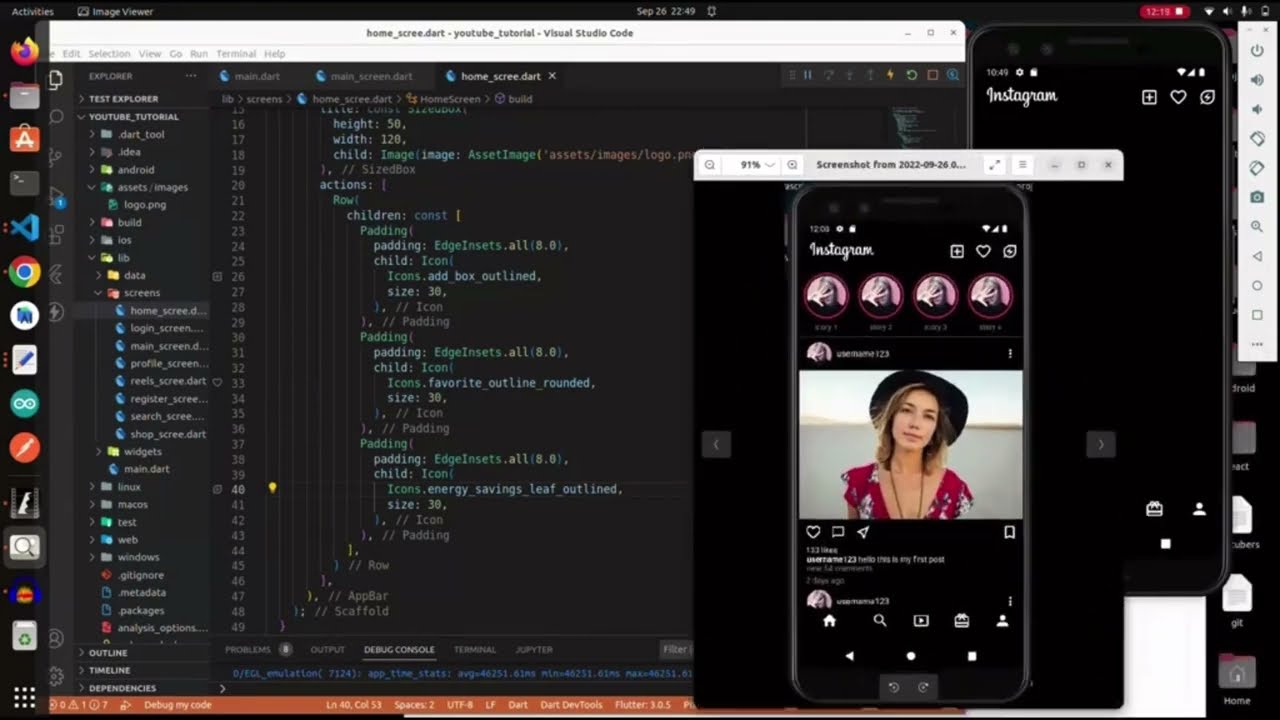Screen dimensions: 1280x720
Task: Click the lightbulb code action on line 40
Action: [x=272, y=488]
